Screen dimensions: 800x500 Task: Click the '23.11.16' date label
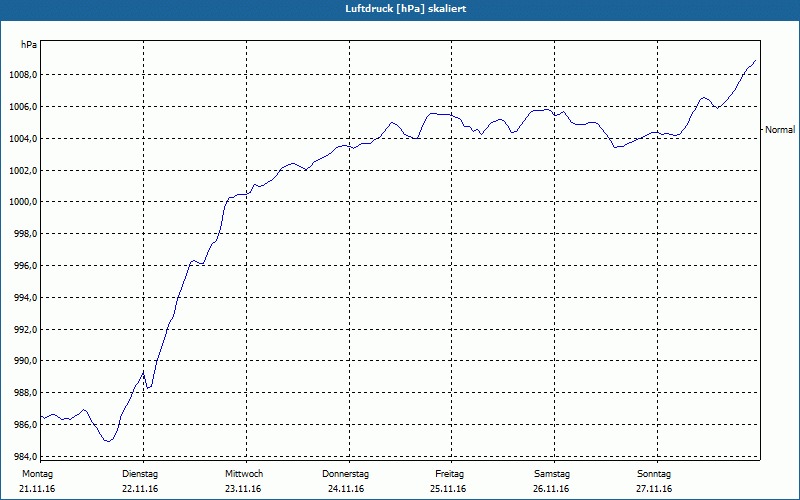tap(243, 489)
